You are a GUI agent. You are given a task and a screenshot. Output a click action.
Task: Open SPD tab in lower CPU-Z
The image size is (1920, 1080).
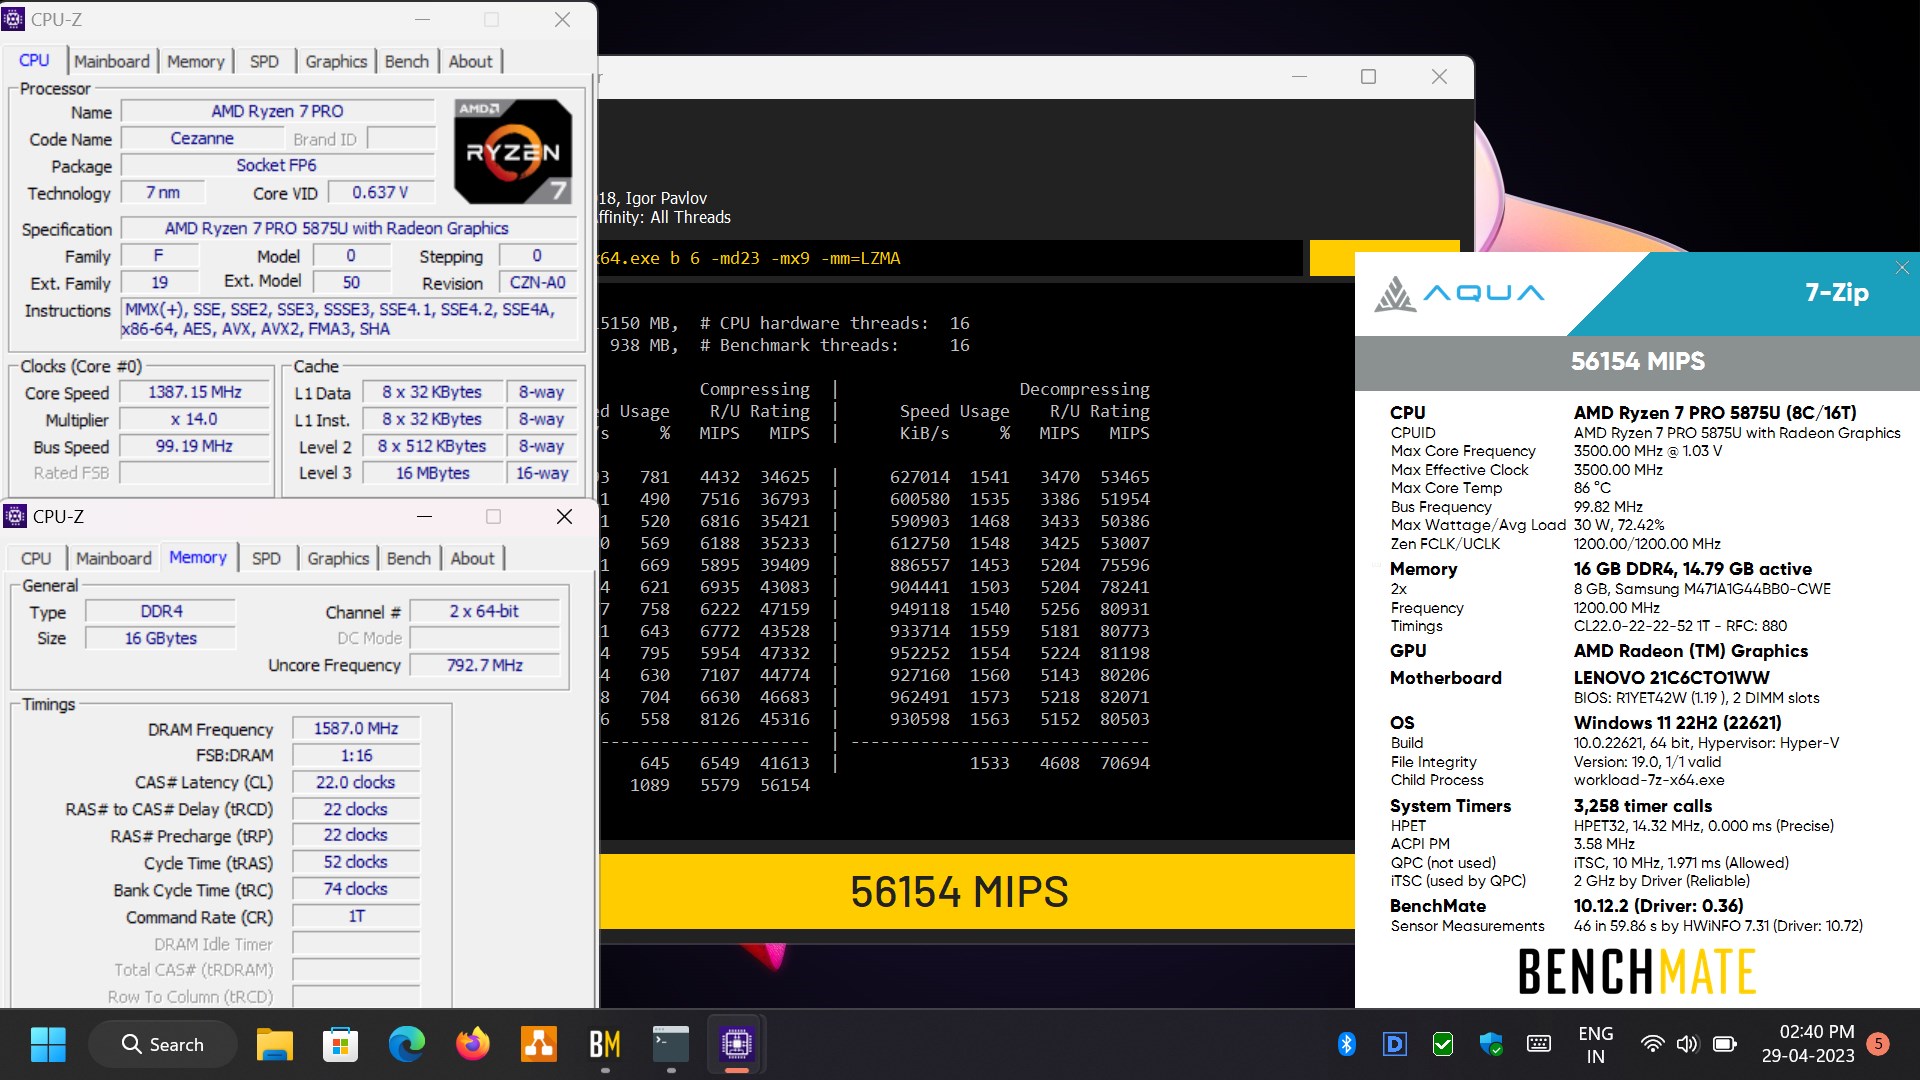click(x=266, y=558)
